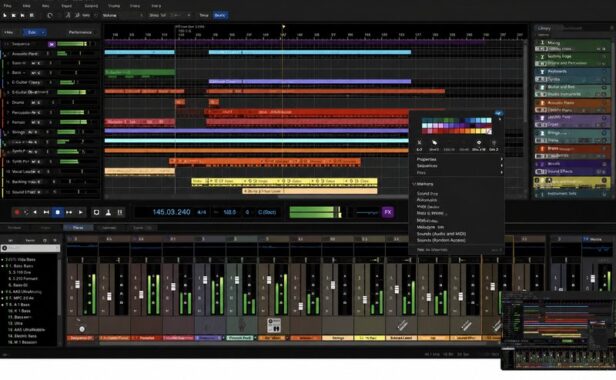
Task: Open the Help menu
Action: click(x=156, y=6)
